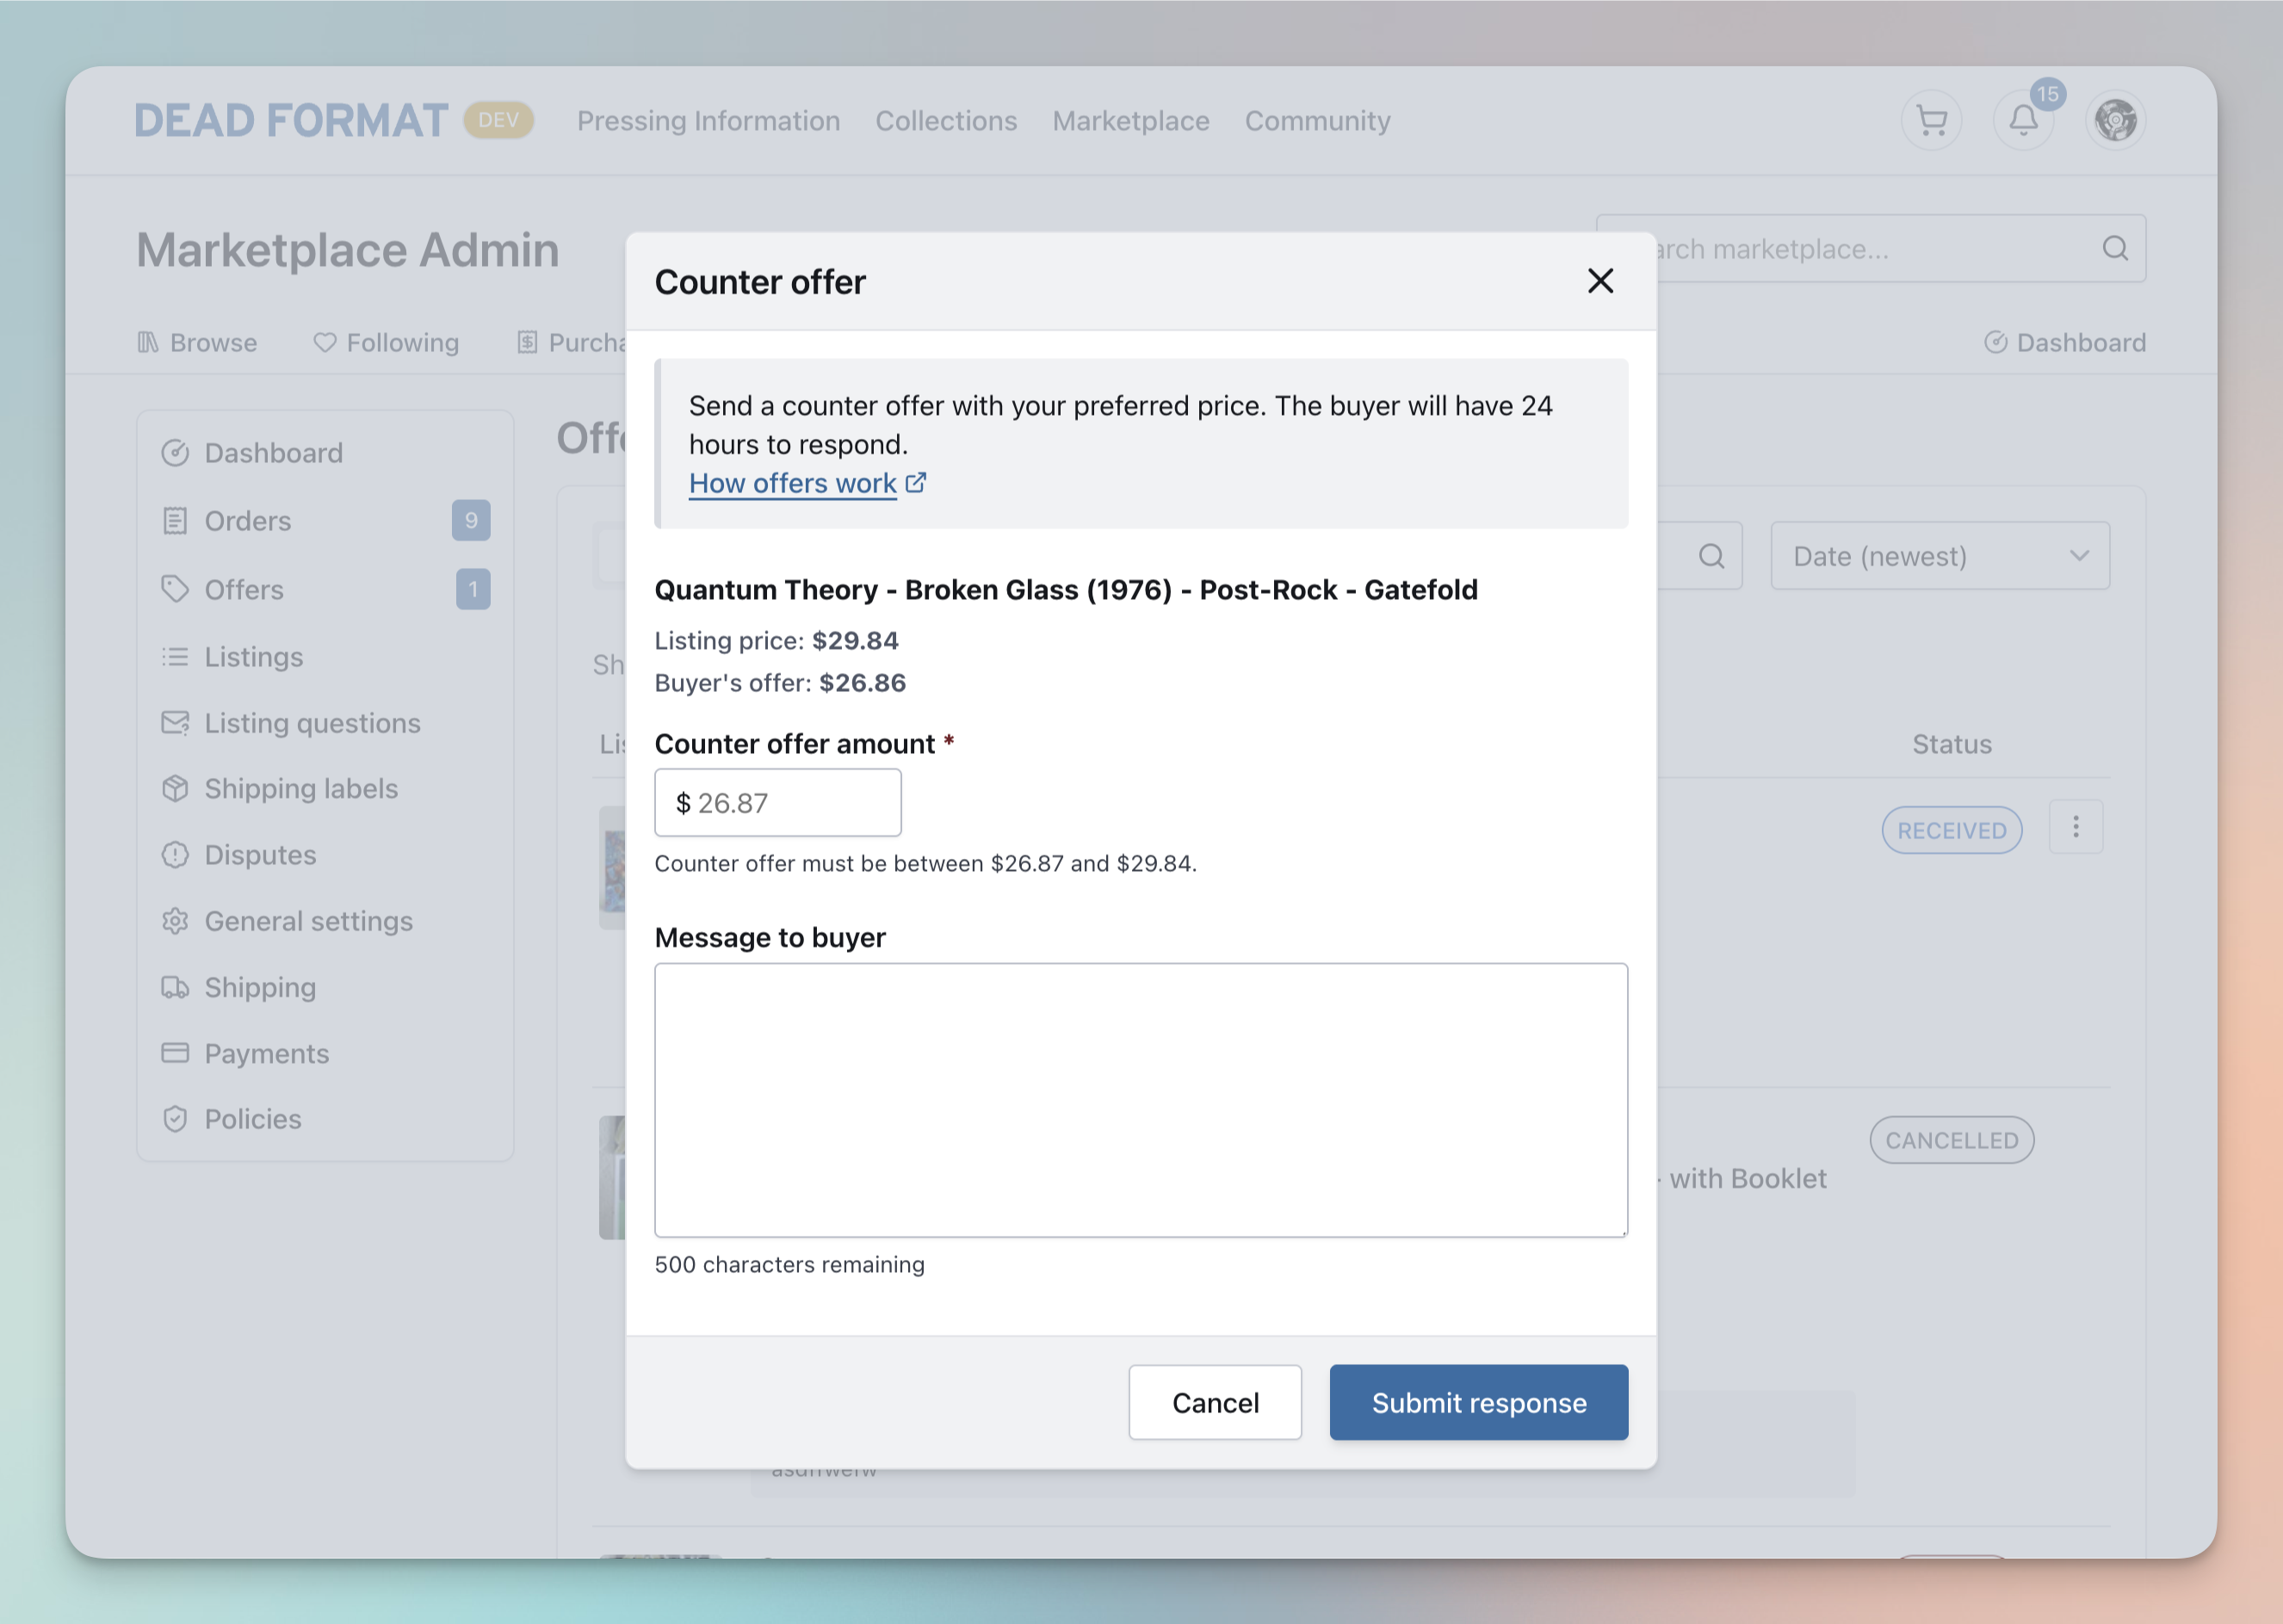Select the Community navigation item
The height and width of the screenshot is (1624, 2283).
pos(1317,121)
